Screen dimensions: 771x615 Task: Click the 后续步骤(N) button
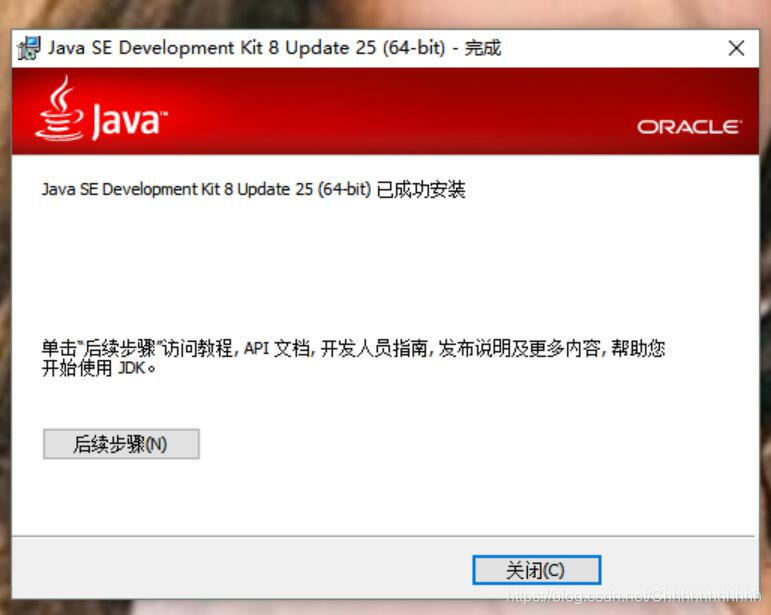click(121, 444)
